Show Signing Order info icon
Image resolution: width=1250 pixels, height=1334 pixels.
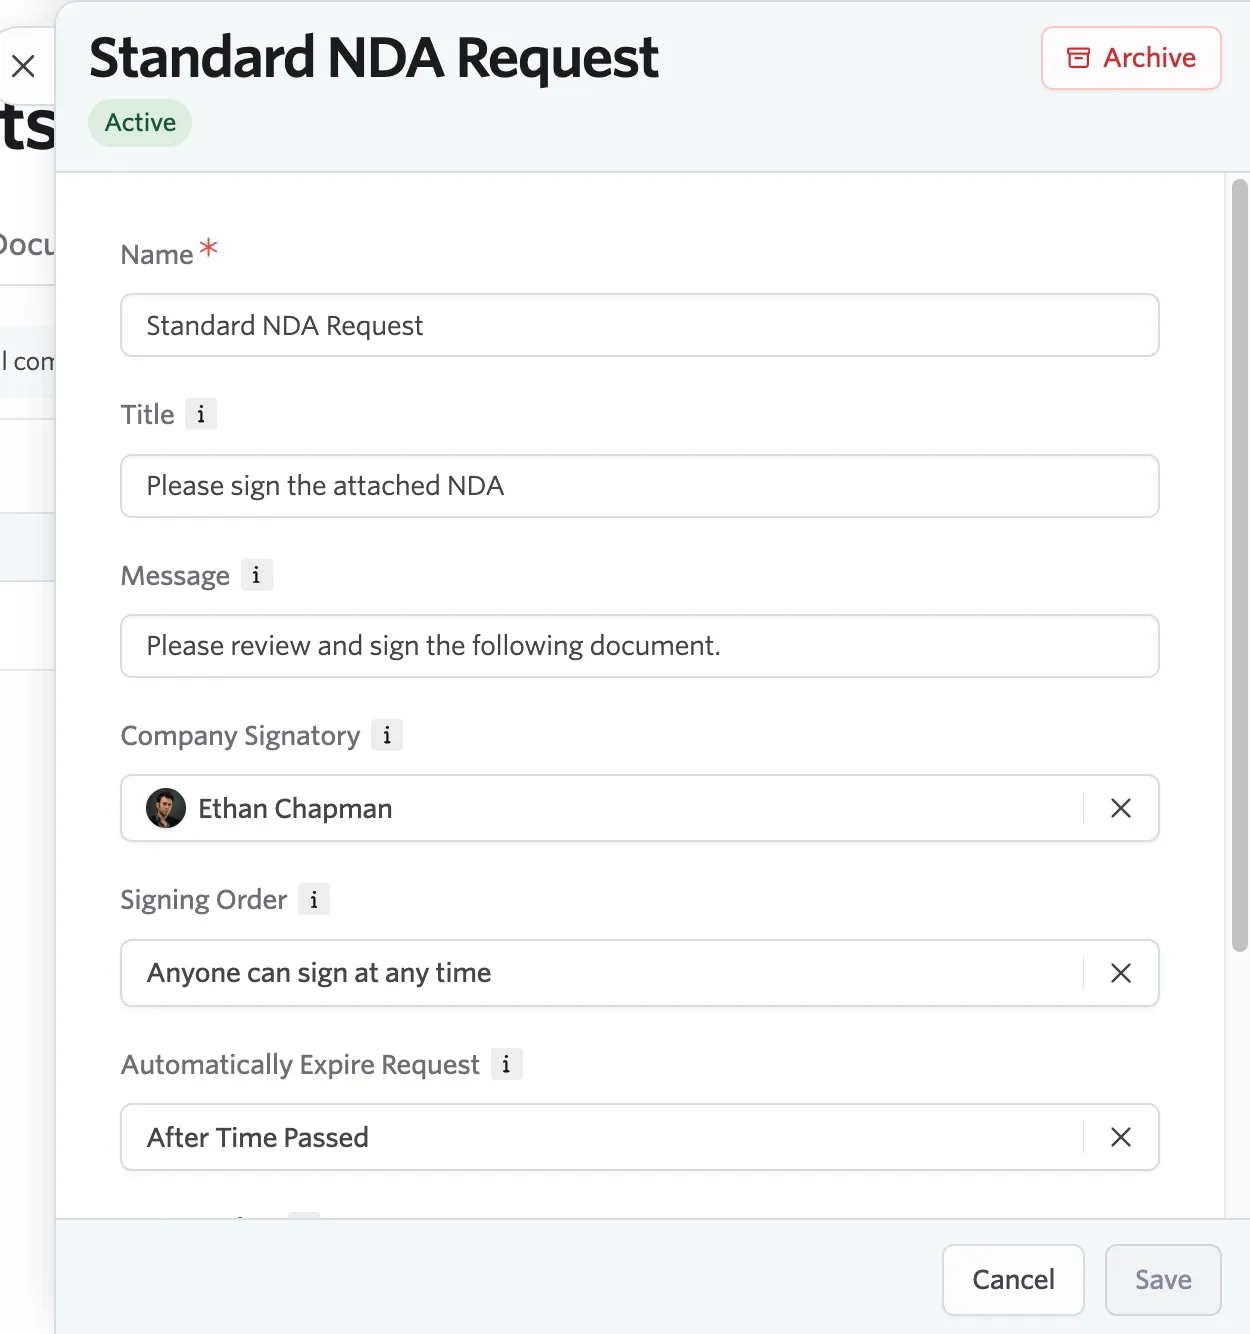(x=314, y=899)
